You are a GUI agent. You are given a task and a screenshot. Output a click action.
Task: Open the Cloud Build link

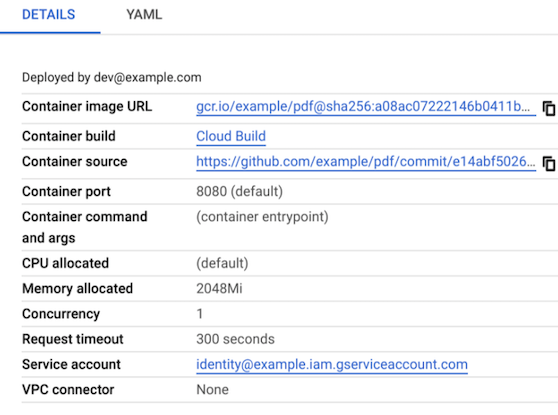[x=231, y=136]
